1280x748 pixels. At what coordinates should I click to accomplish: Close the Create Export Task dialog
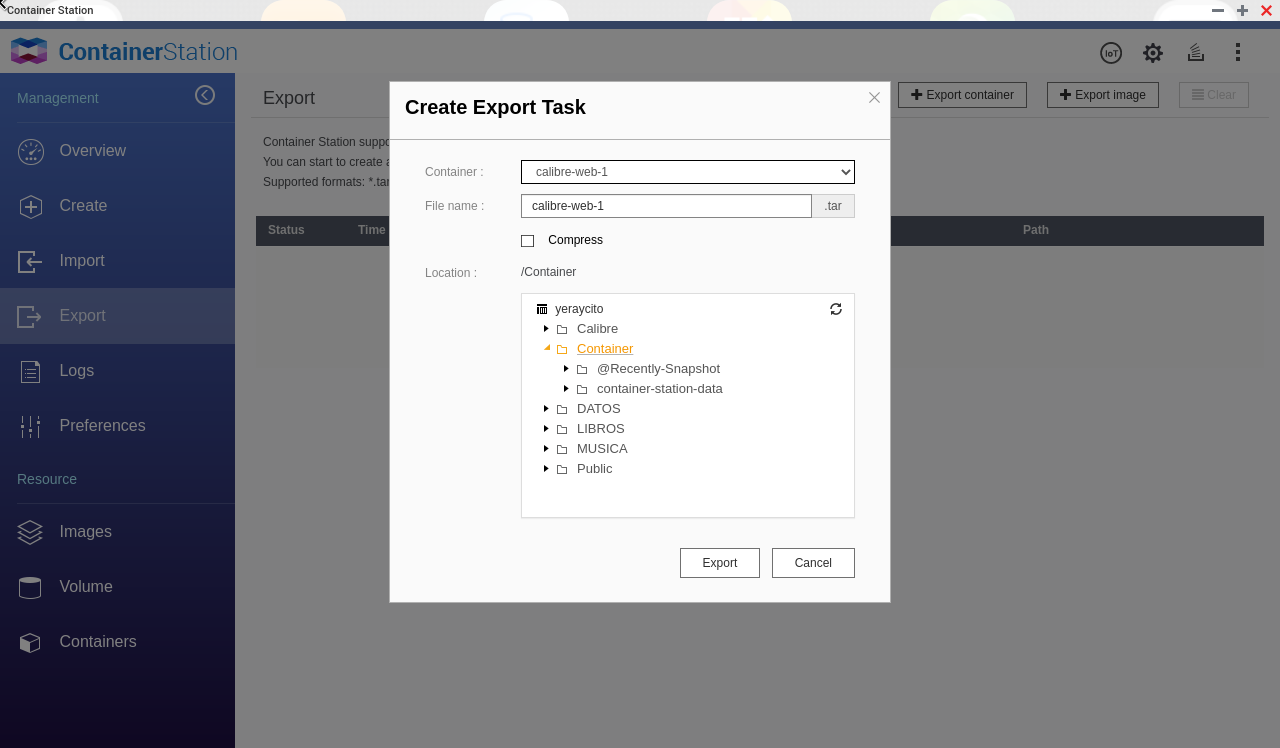874,97
